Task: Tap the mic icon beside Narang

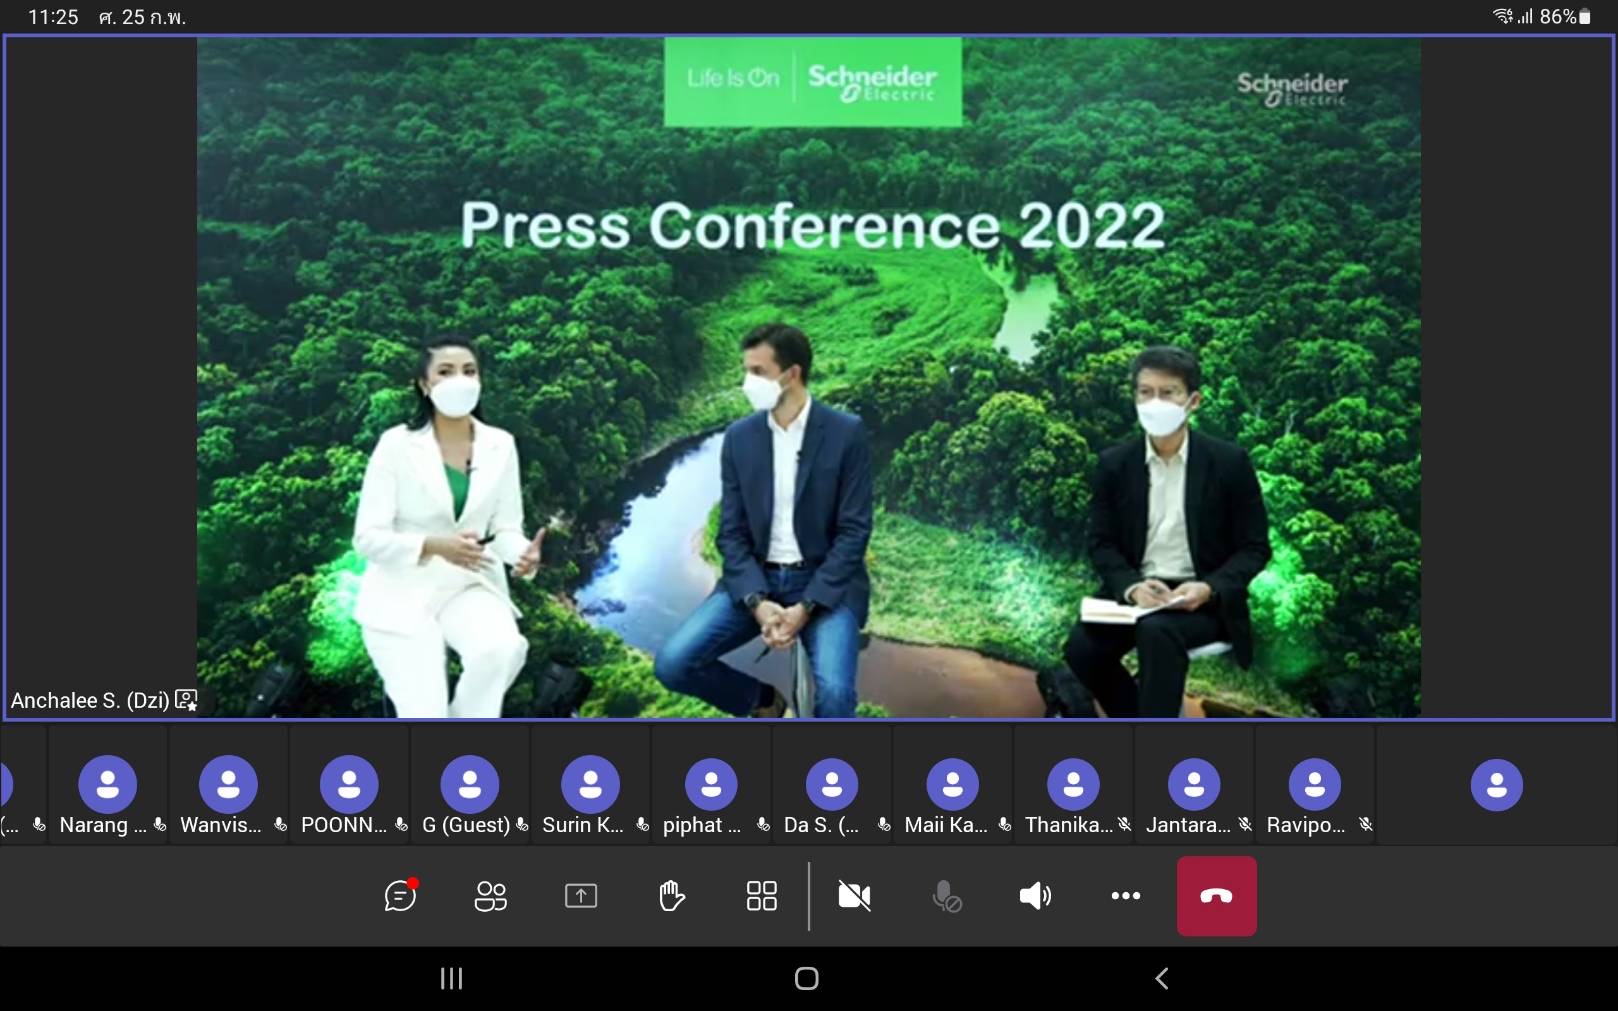Action: click(160, 825)
